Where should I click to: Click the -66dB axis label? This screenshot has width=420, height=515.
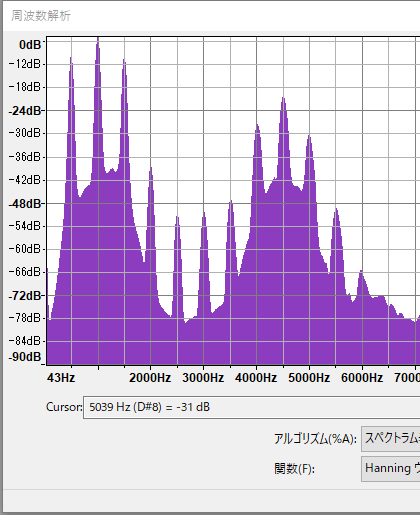tap(25, 272)
